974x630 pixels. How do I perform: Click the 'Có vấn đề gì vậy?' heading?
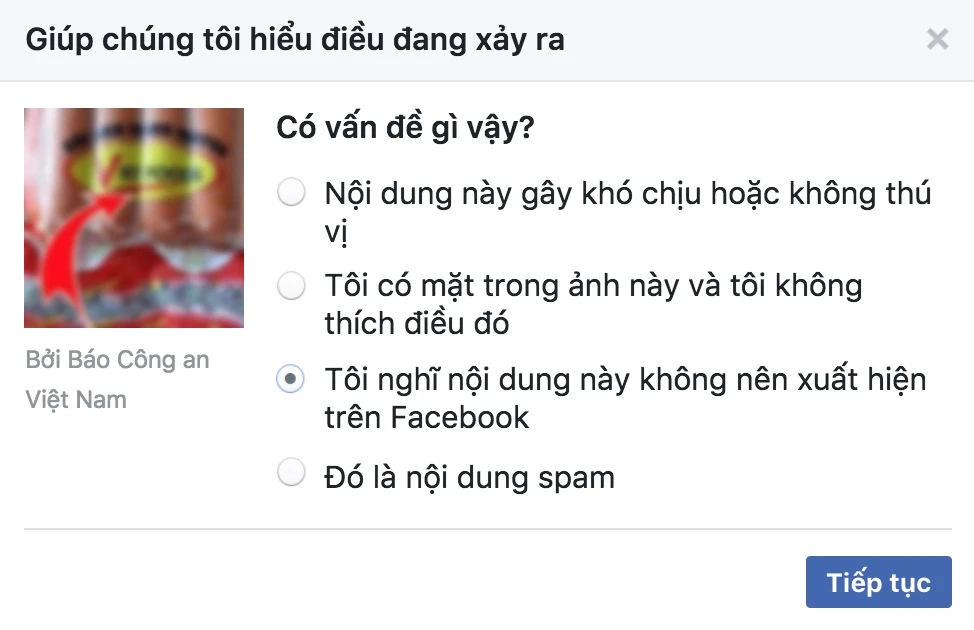point(405,128)
